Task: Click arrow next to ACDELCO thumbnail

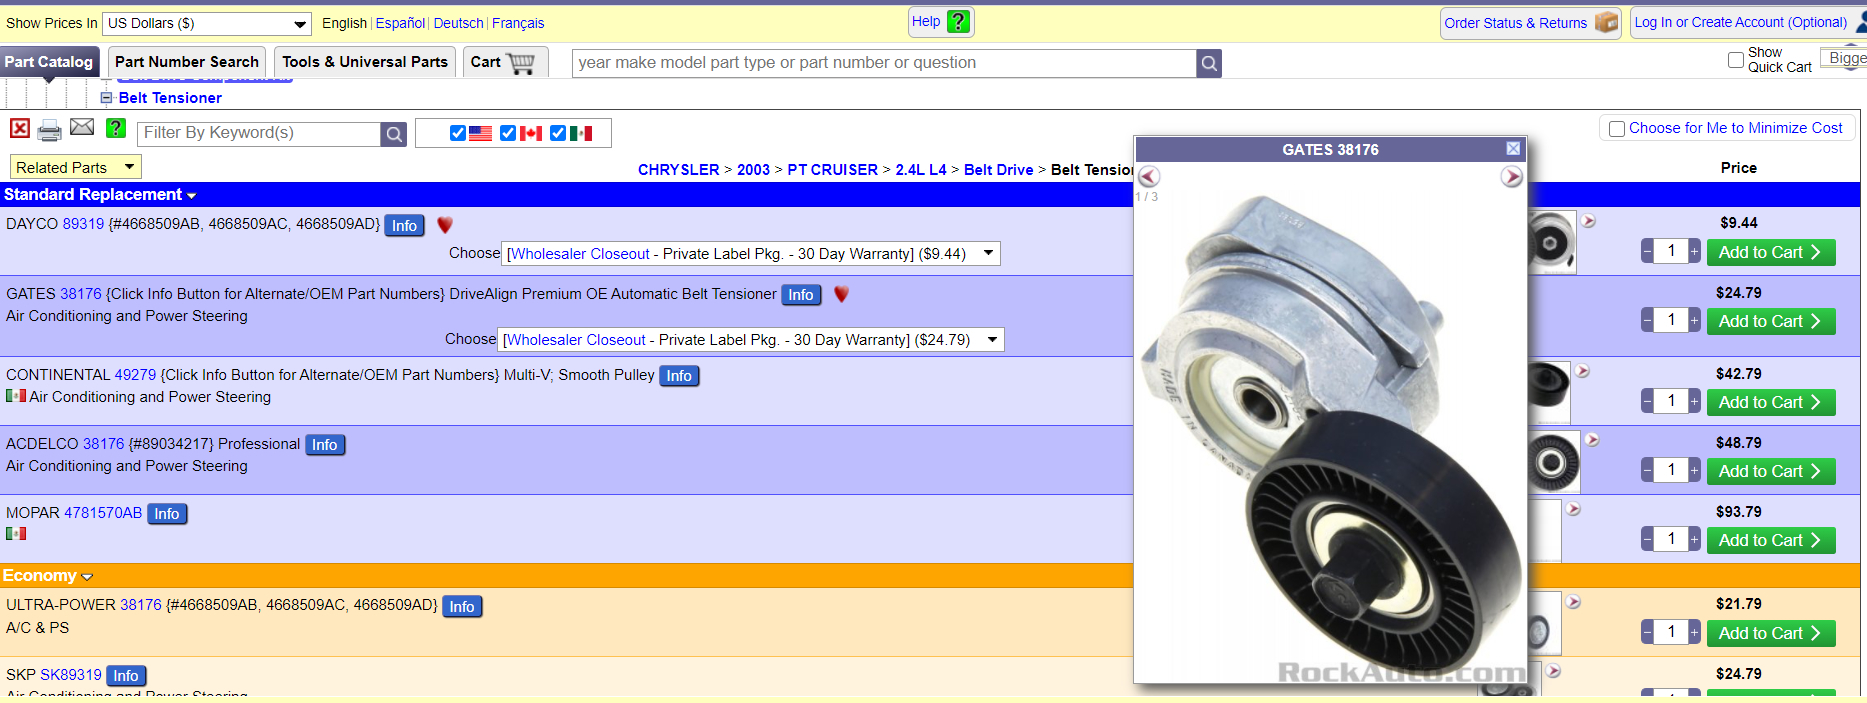Action: (x=1592, y=440)
